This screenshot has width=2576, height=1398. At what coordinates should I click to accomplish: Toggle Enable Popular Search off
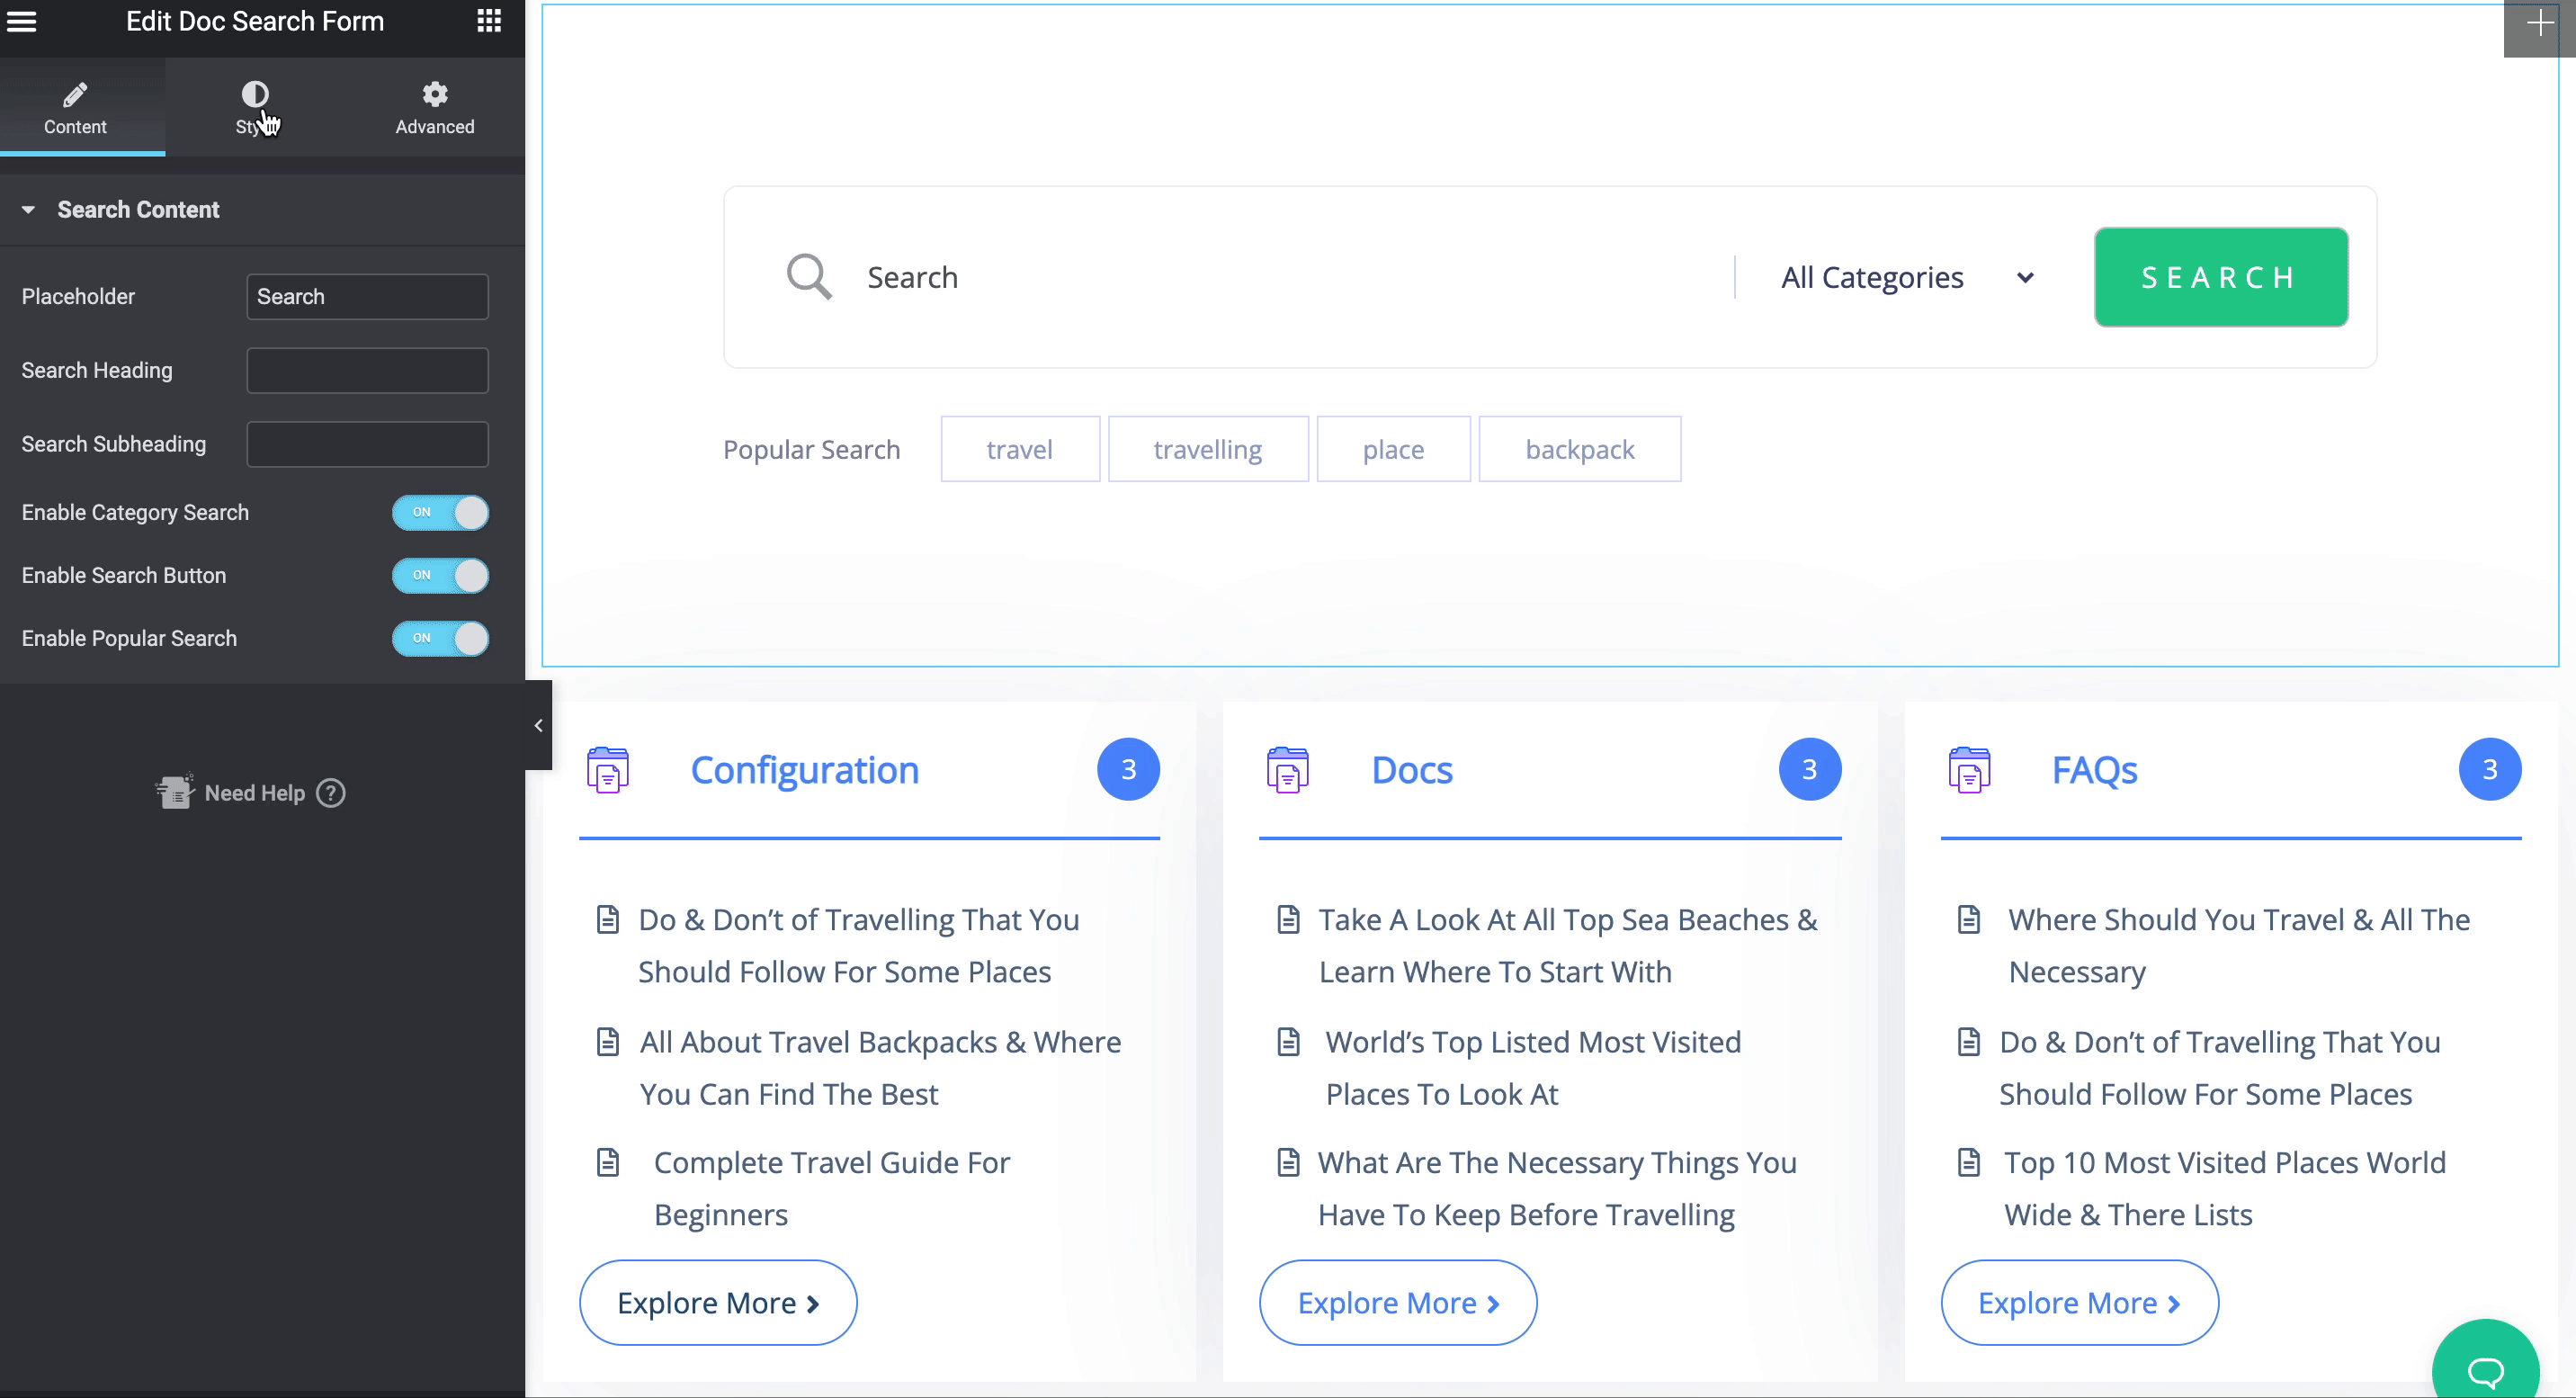coord(440,639)
